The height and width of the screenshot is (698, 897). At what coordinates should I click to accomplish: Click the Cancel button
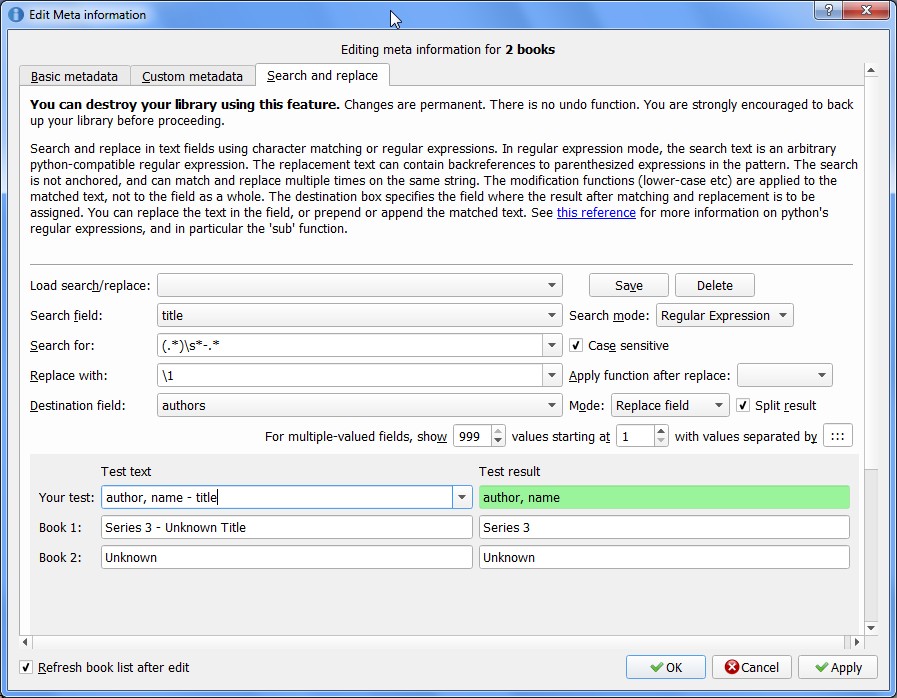click(x=752, y=667)
